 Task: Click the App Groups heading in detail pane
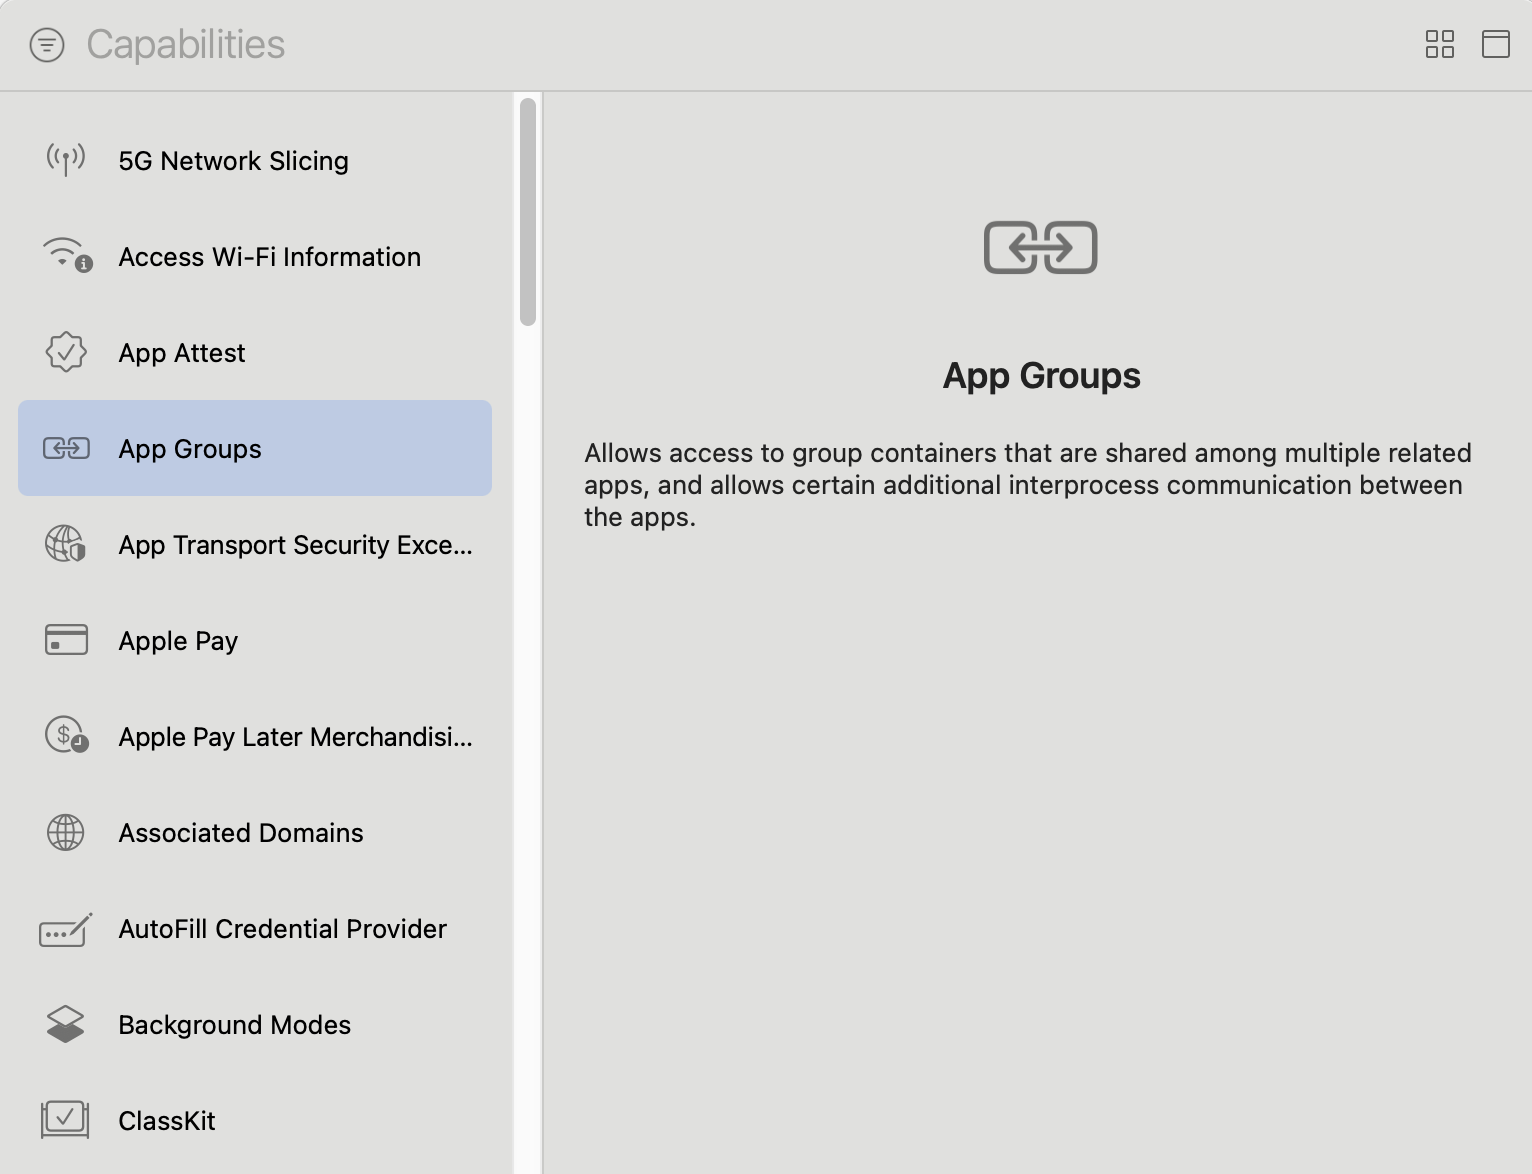(x=1041, y=376)
